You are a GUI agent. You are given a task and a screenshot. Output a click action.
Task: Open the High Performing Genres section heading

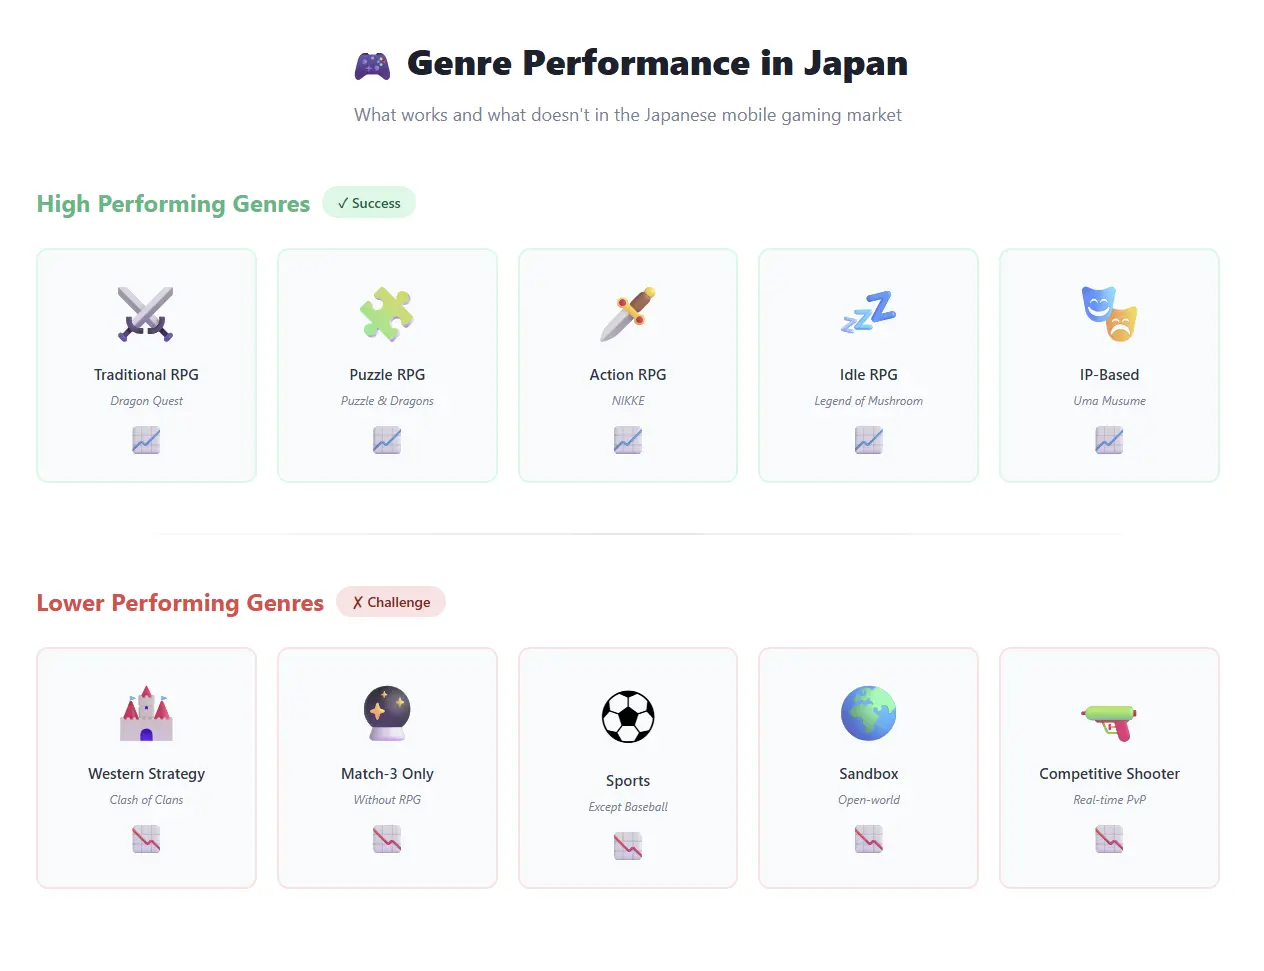173,204
